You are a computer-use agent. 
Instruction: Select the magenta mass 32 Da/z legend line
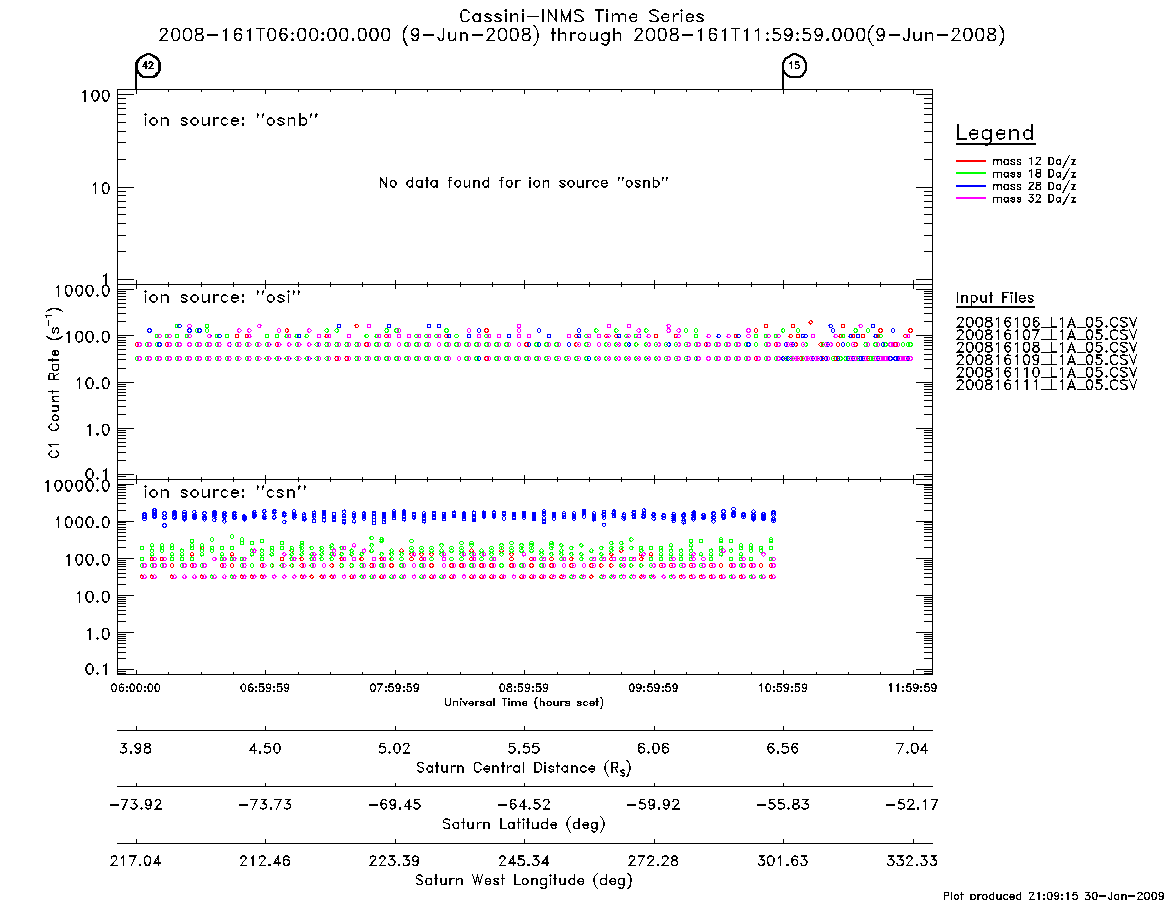point(970,198)
